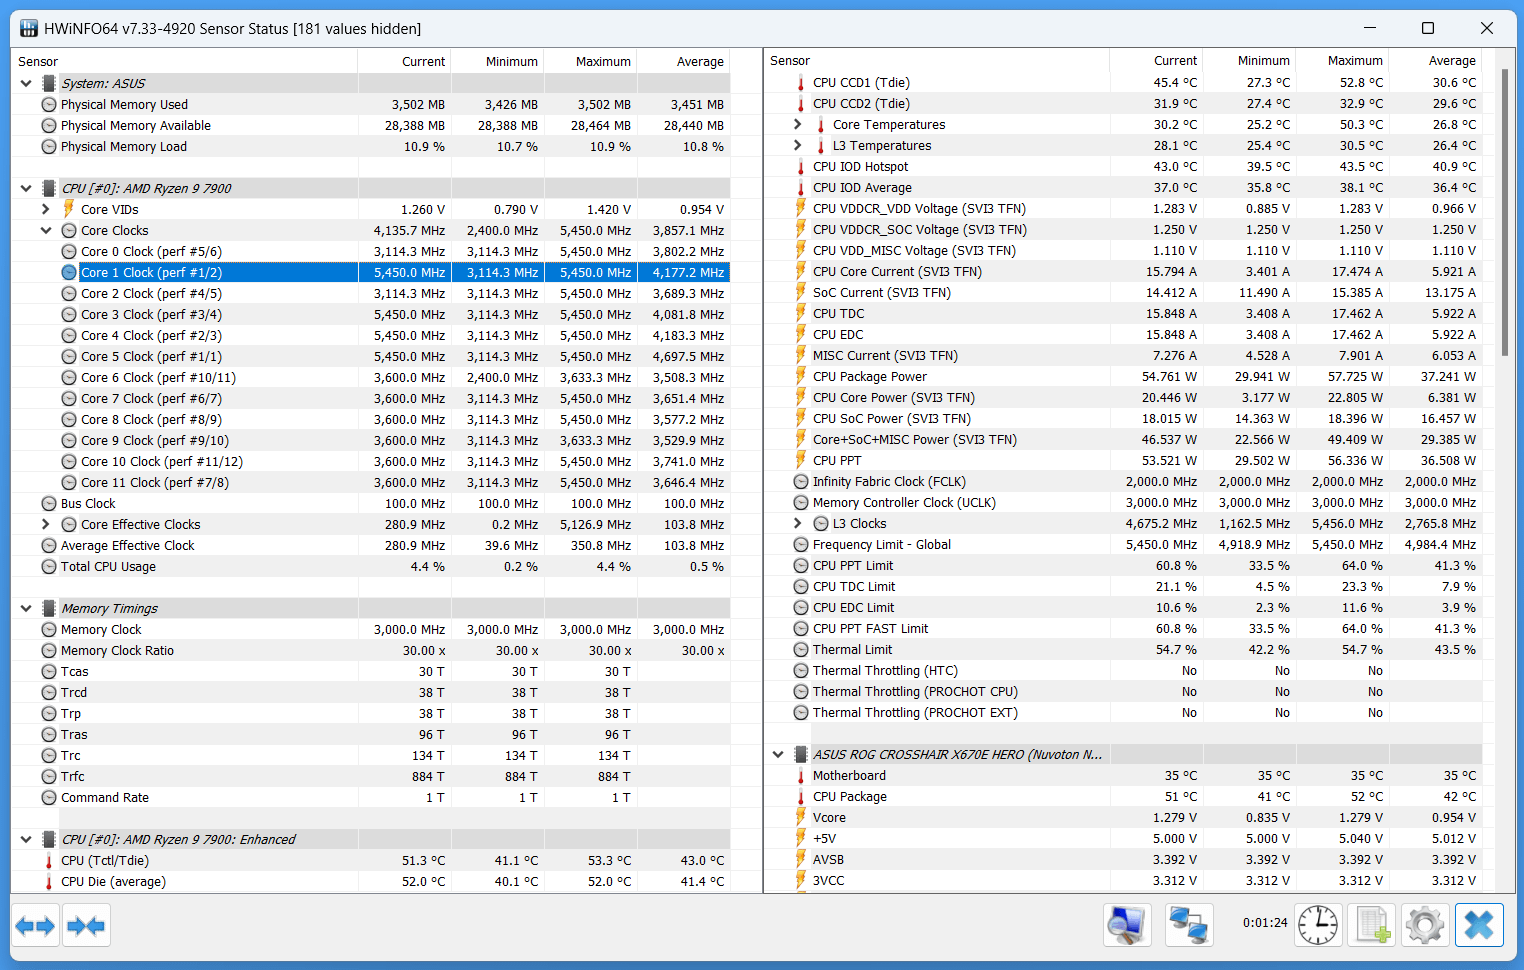Click the CPU TDC lightning bolt icon
Screen dimensions: 1524x970
point(800,313)
